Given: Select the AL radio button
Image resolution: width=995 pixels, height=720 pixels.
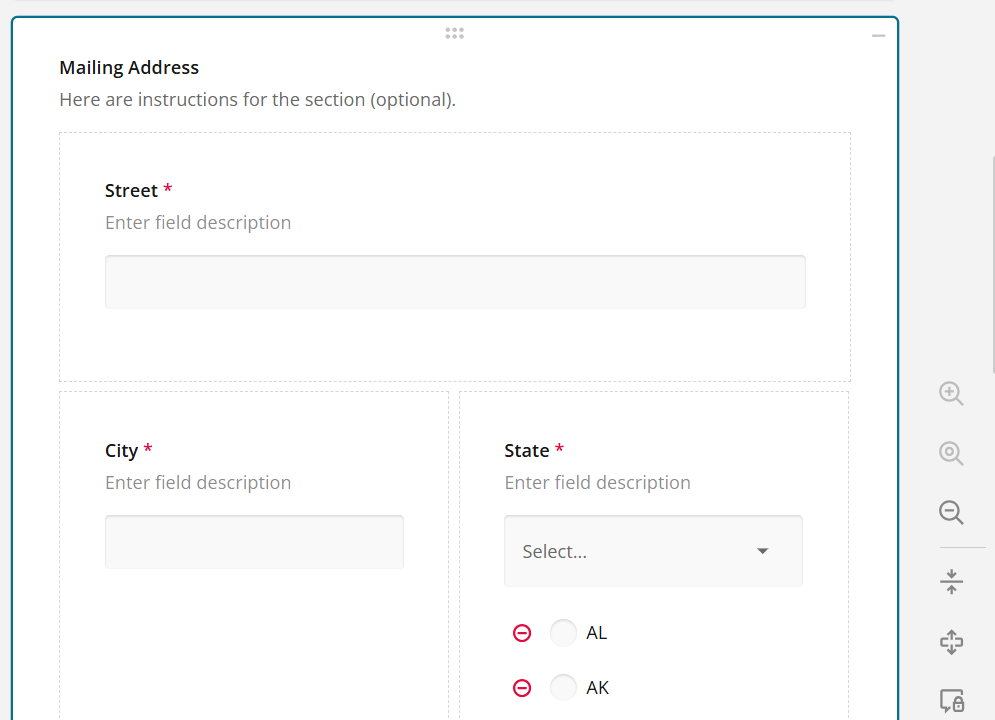Looking at the screenshot, I should tap(562, 632).
